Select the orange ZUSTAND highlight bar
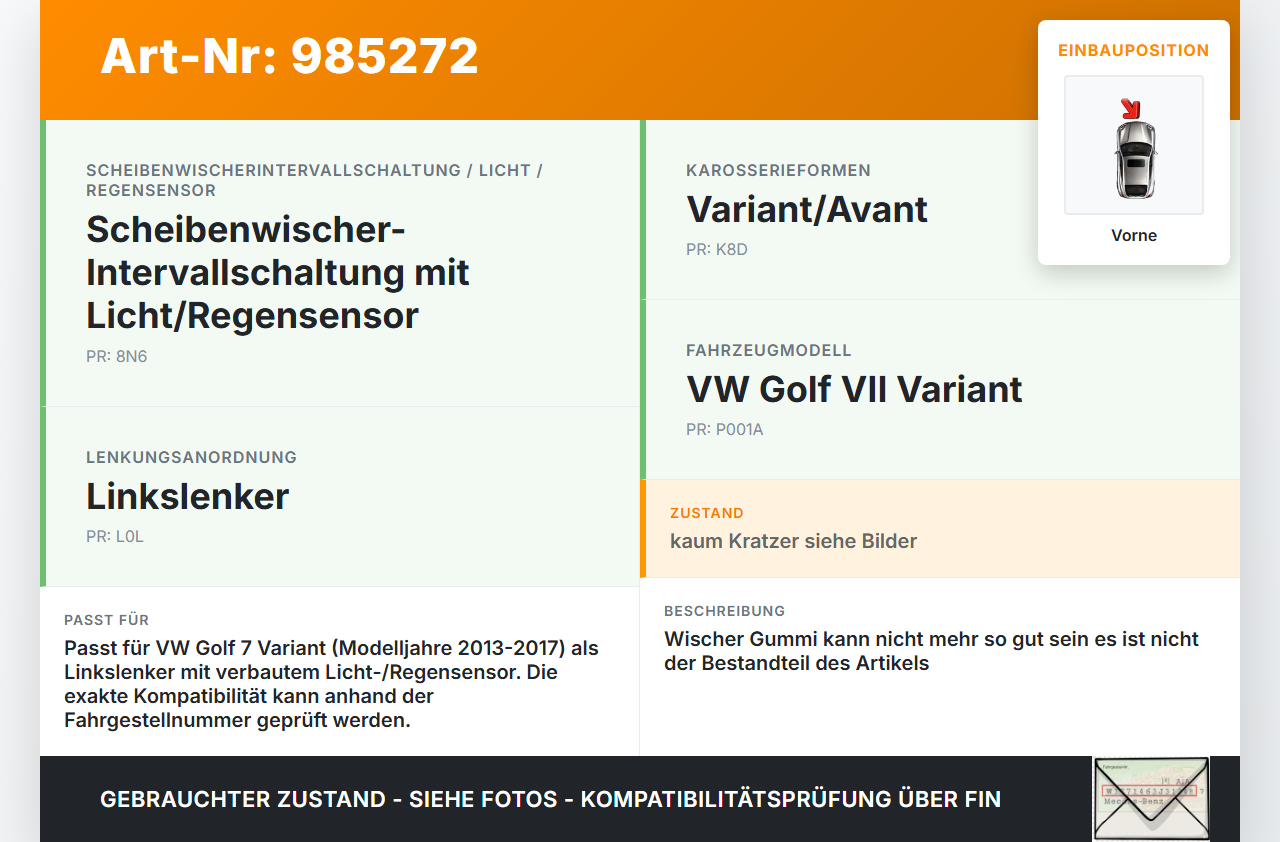The height and width of the screenshot is (842, 1280). point(644,530)
